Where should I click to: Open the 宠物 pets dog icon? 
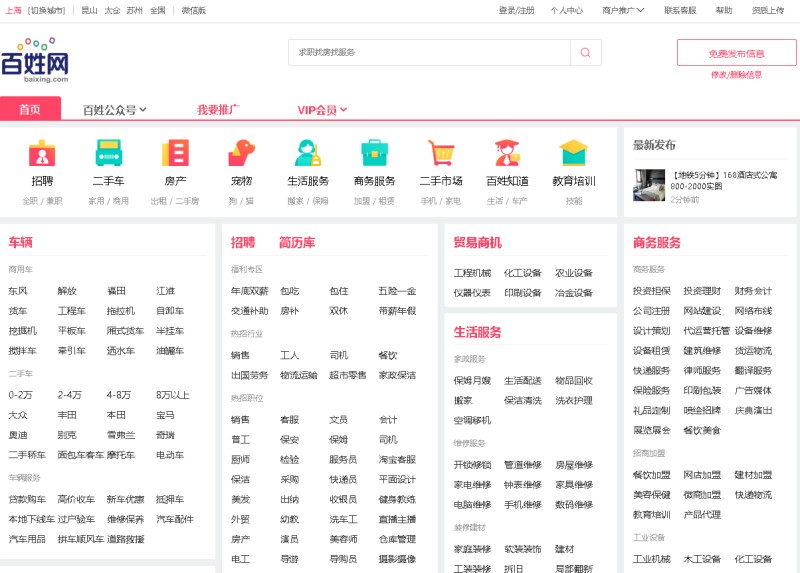pyautogui.click(x=241, y=153)
